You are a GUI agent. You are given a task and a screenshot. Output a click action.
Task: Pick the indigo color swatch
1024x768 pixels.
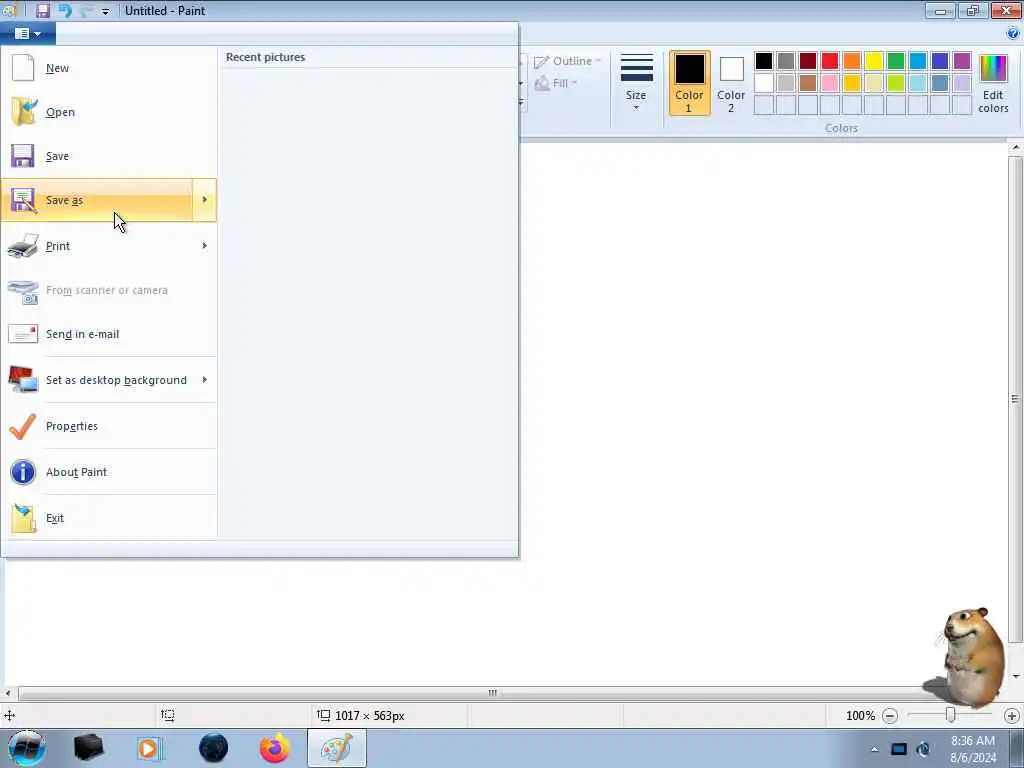coord(940,61)
